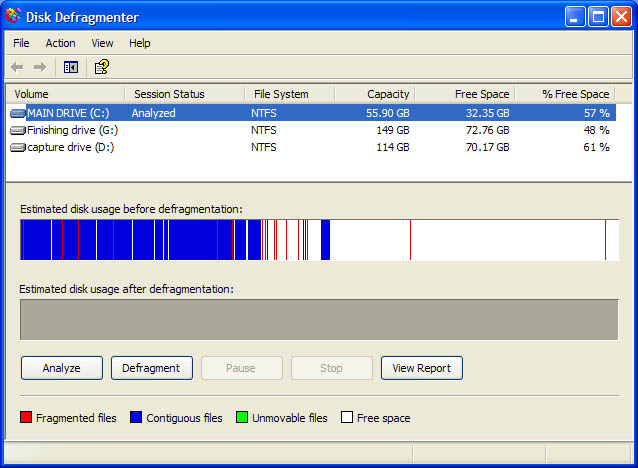Click NTFS in Finishing drive (G:) row
638x468 pixels.
(x=264, y=130)
